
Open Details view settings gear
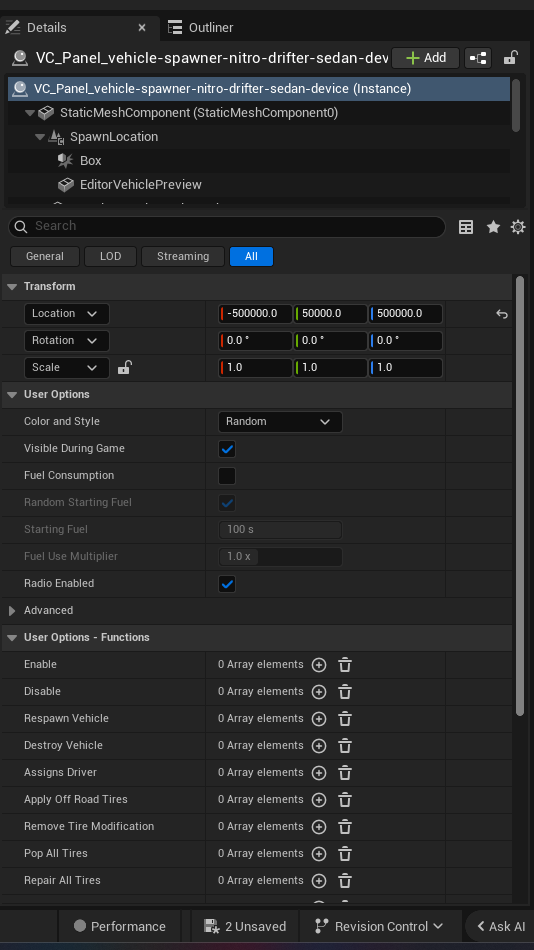(518, 227)
